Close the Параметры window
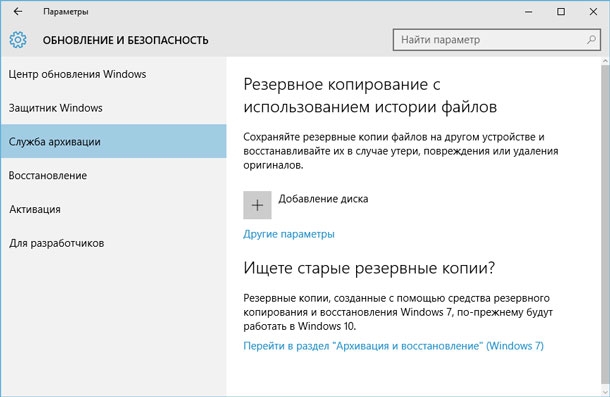 click(593, 12)
